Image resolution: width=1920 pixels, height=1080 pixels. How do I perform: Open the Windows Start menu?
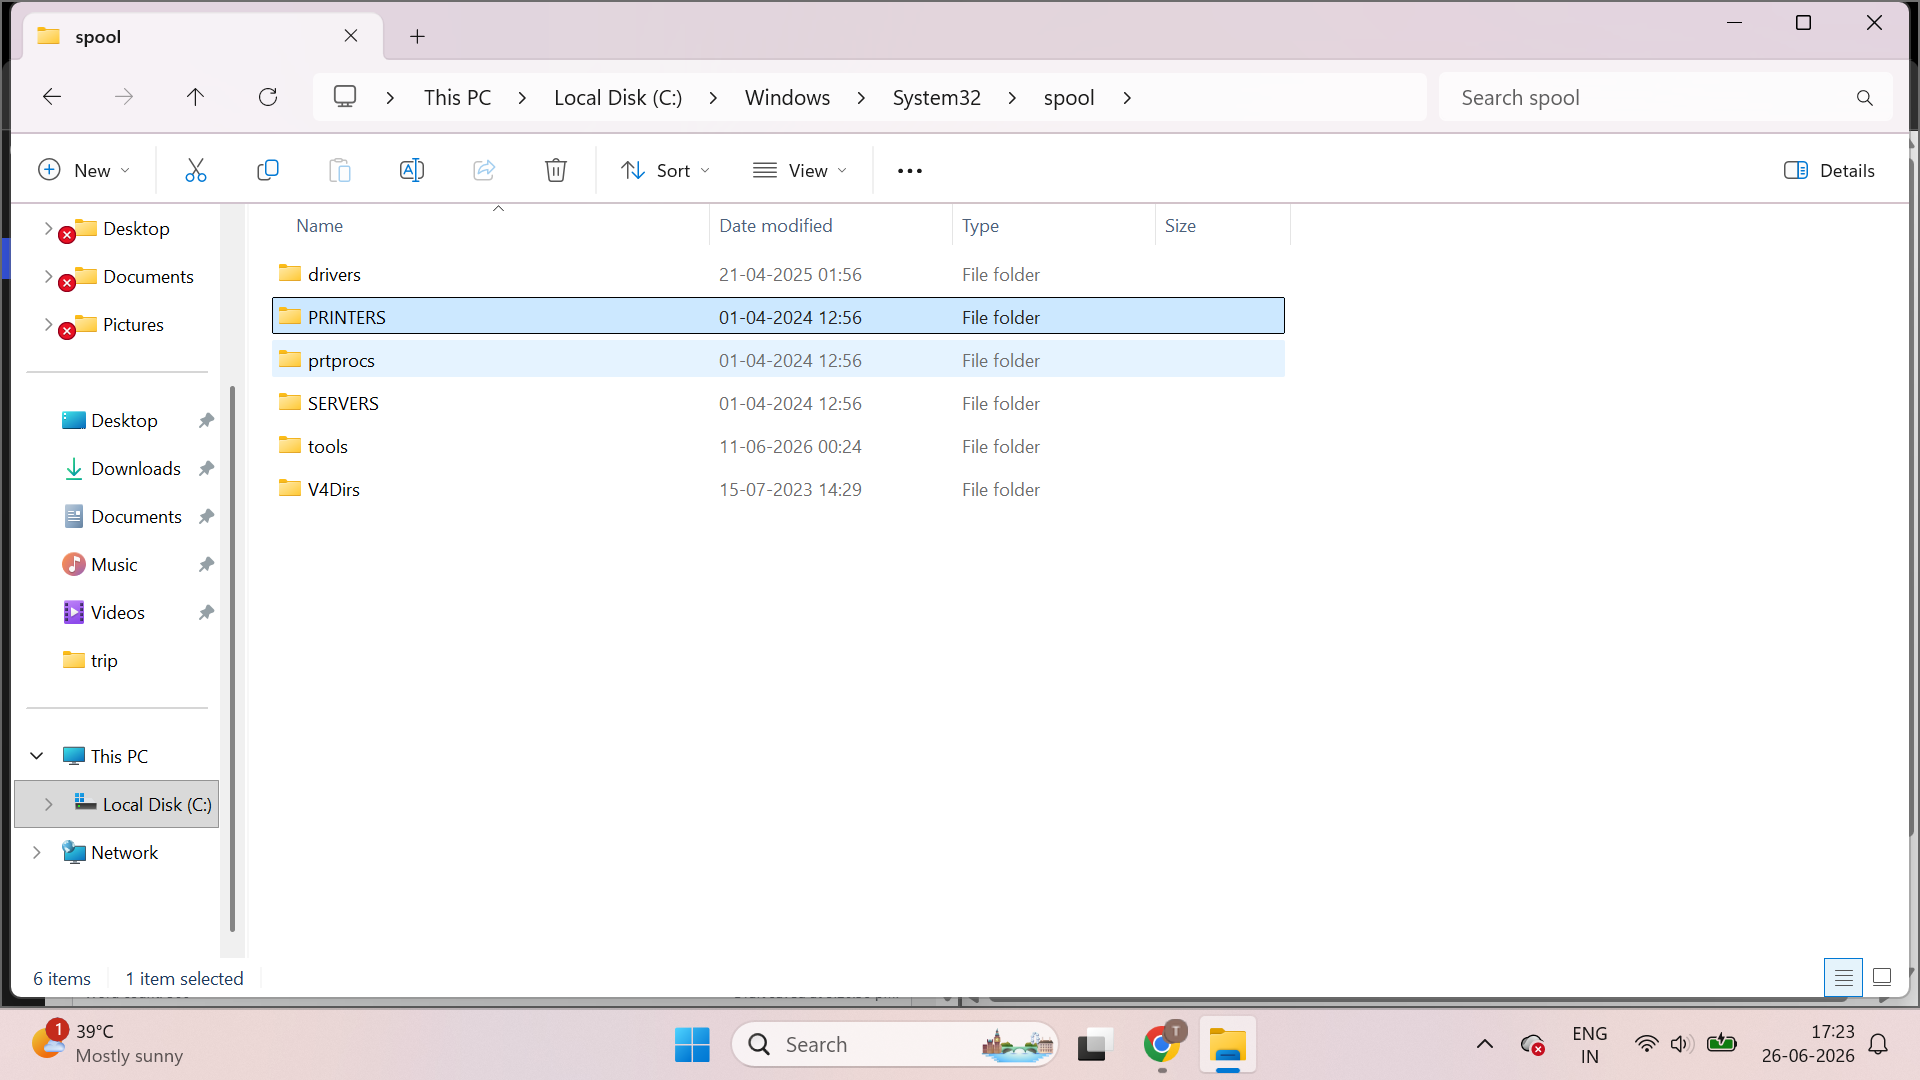click(692, 1045)
